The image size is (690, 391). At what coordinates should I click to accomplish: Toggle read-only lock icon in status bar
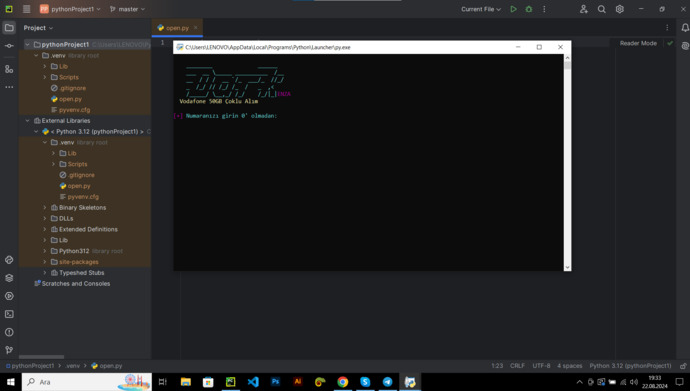pos(683,366)
